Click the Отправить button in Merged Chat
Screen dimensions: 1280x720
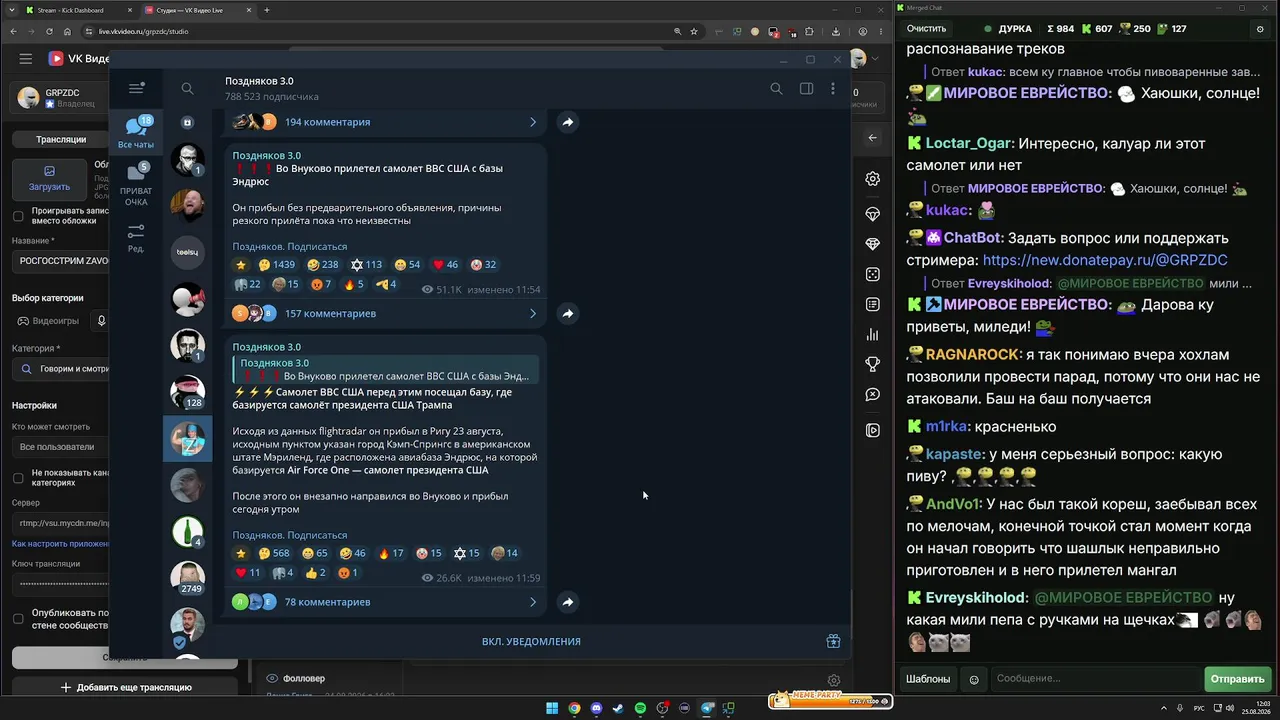1237,679
